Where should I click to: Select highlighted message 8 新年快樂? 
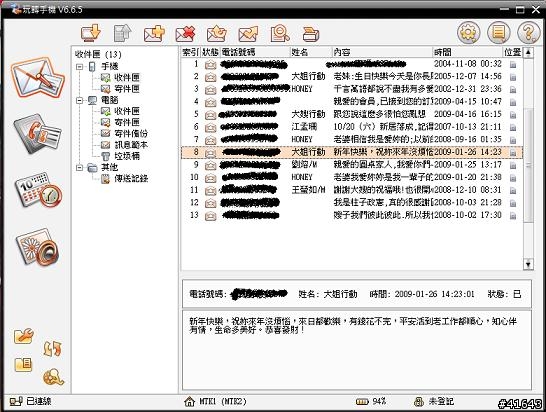click(352, 152)
